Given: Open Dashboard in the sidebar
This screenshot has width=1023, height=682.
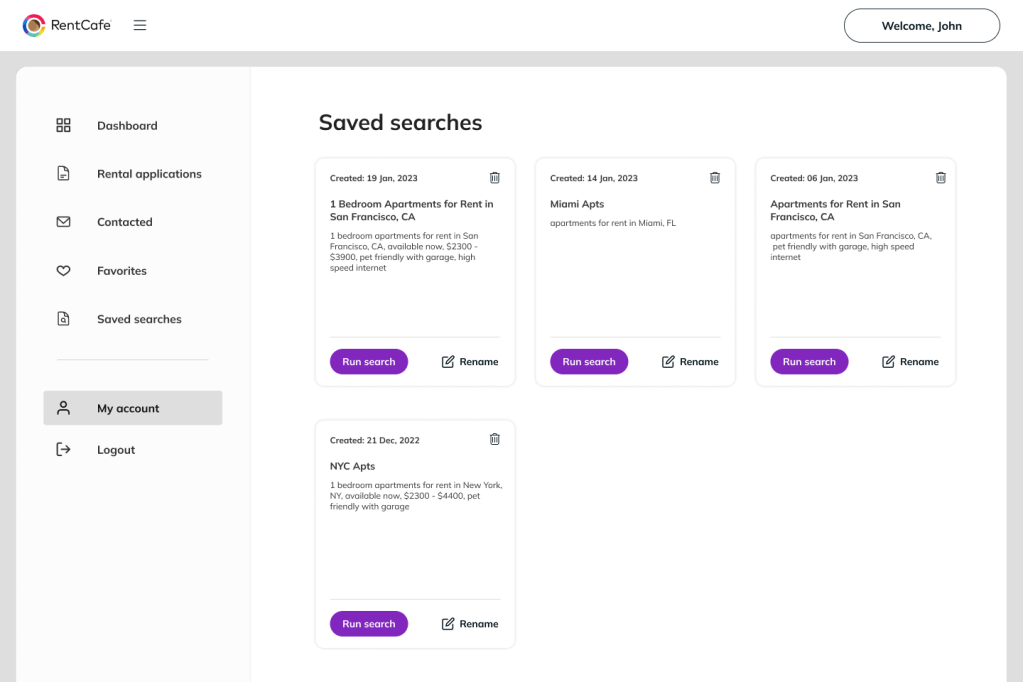Looking at the screenshot, I should pos(127,125).
